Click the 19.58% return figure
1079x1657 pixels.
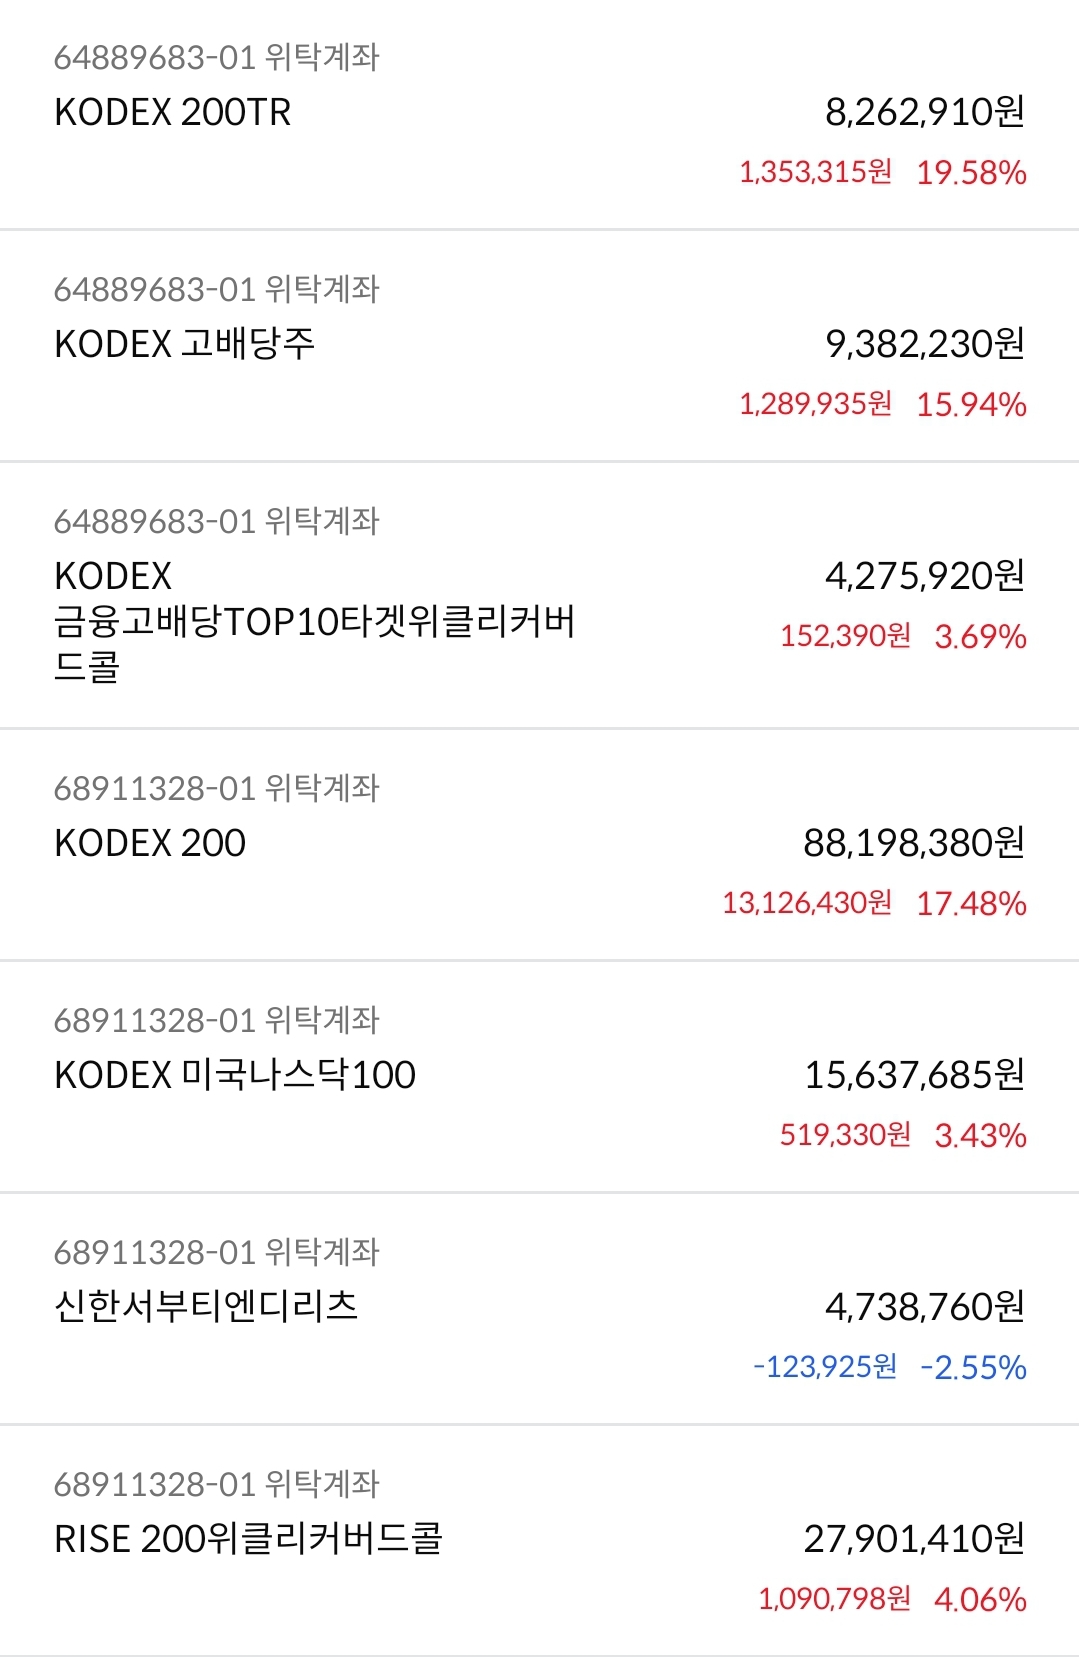pos(971,173)
